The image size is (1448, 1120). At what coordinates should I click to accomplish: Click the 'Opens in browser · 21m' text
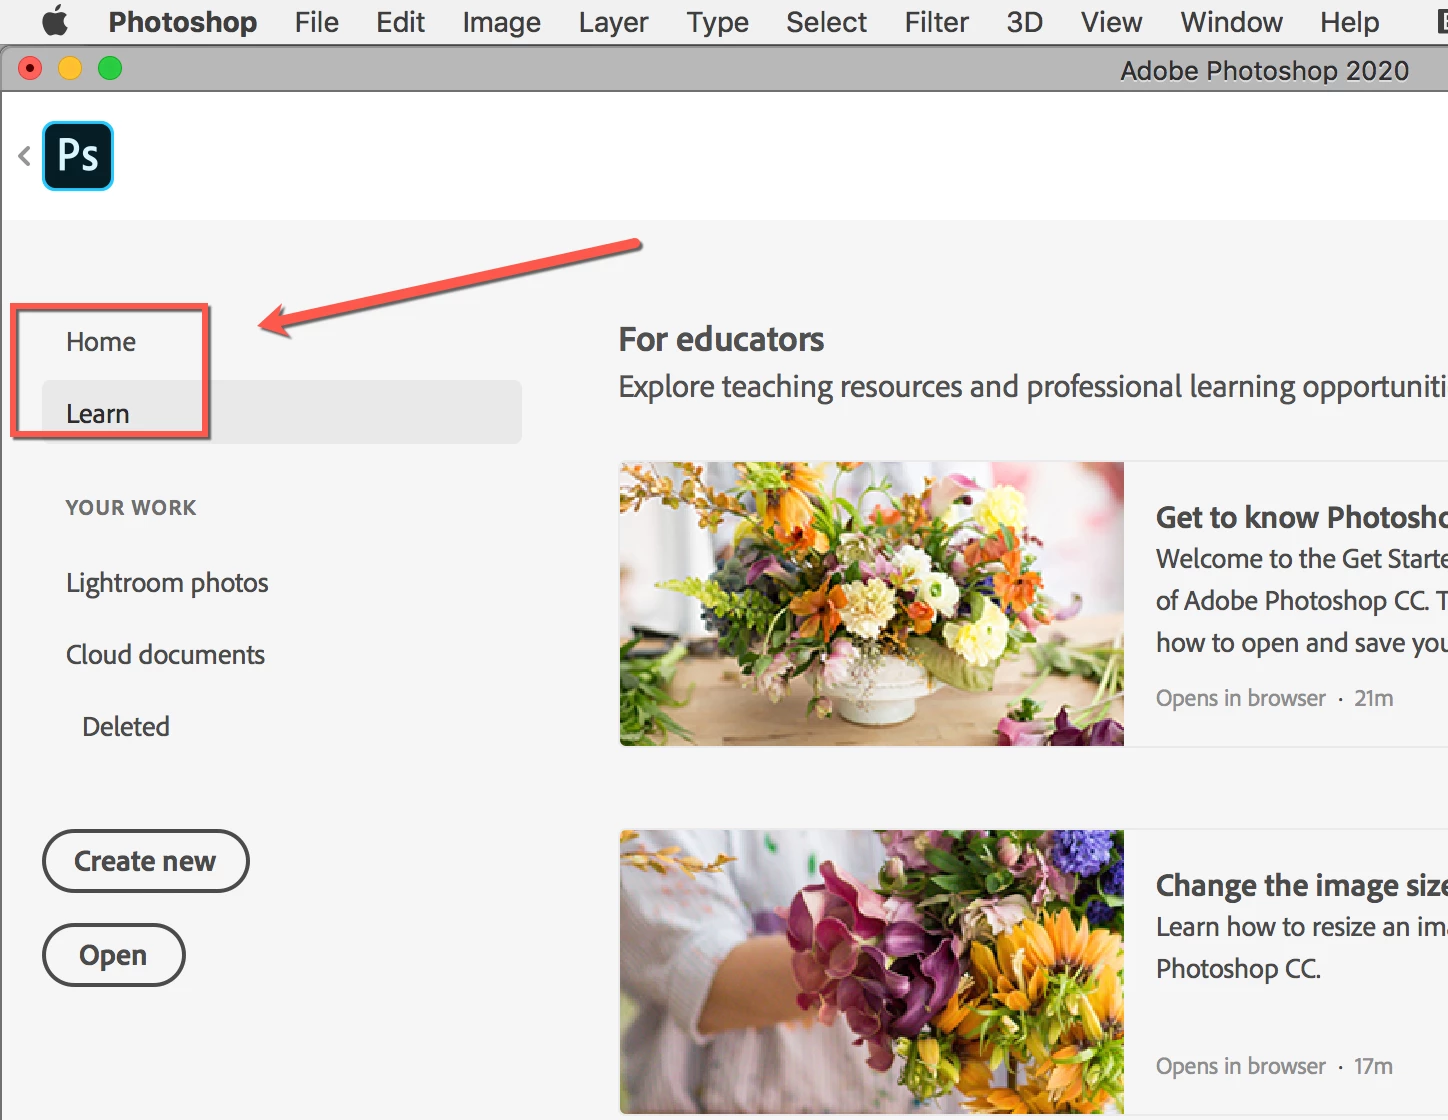tap(1274, 698)
